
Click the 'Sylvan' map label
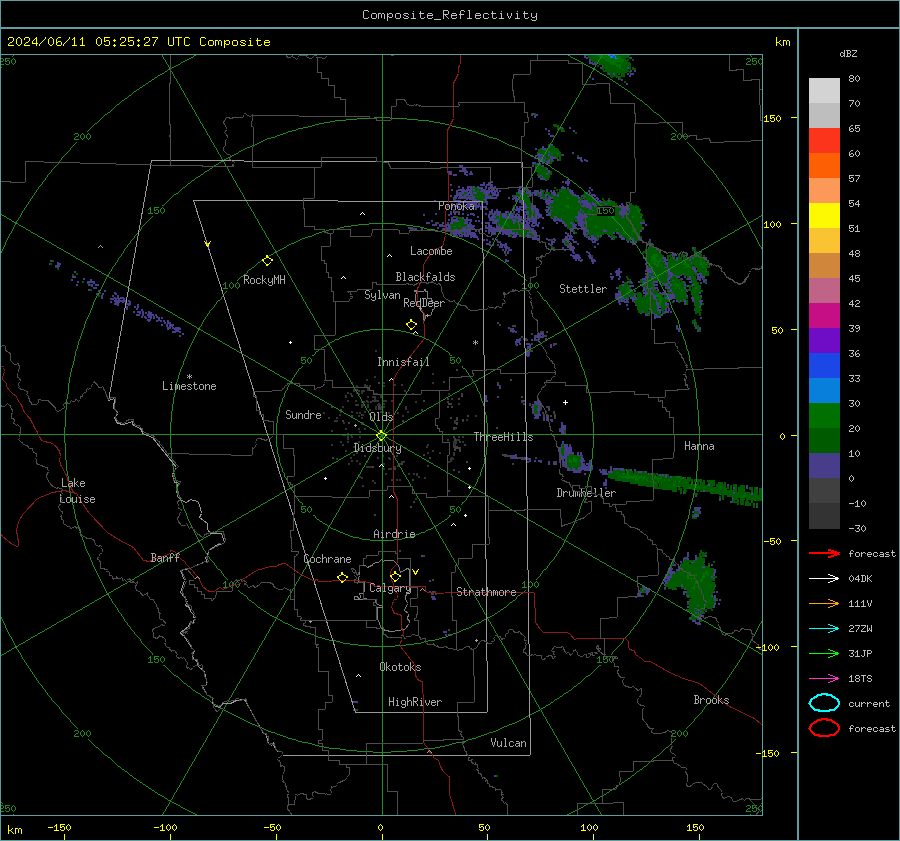tap(382, 295)
